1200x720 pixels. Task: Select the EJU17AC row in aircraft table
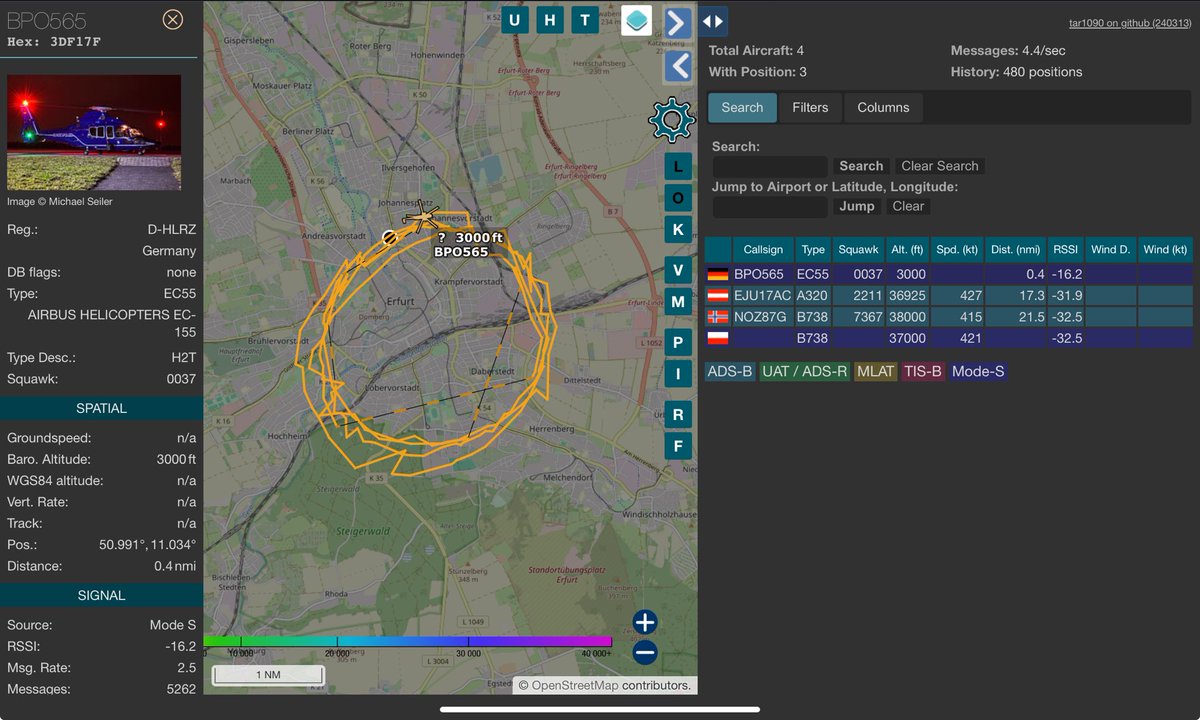949,296
